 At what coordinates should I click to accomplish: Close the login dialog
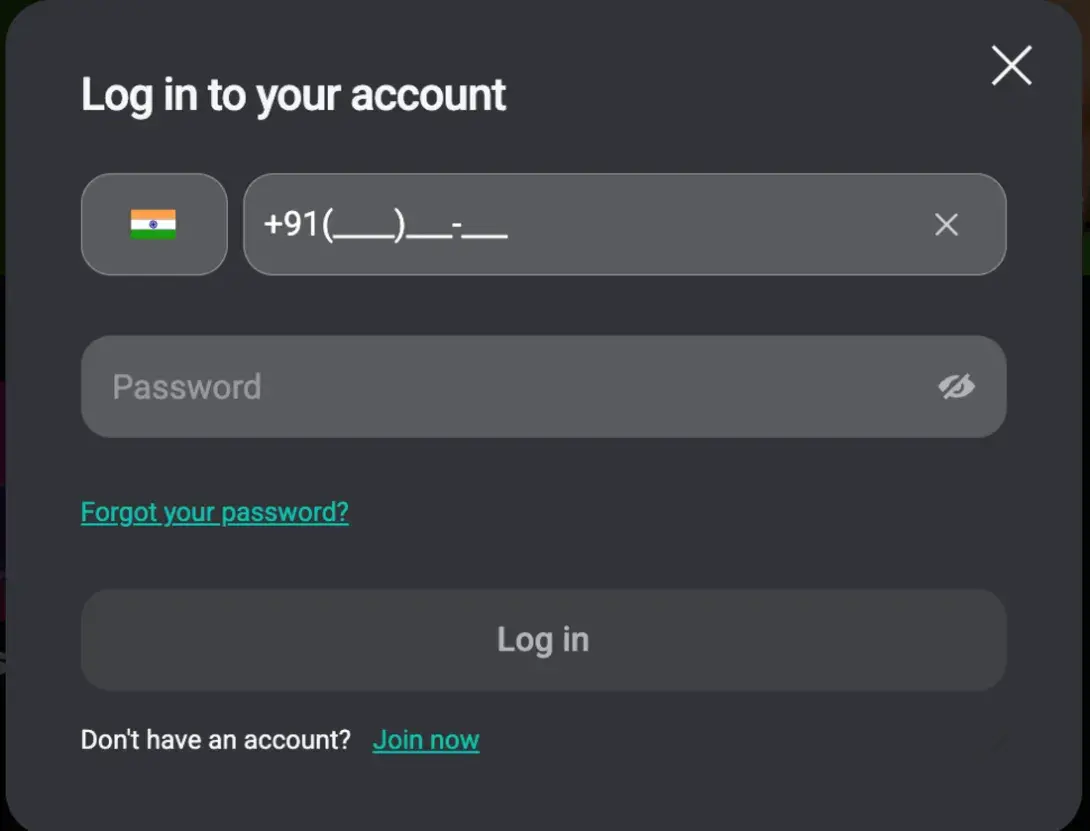click(x=1011, y=66)
